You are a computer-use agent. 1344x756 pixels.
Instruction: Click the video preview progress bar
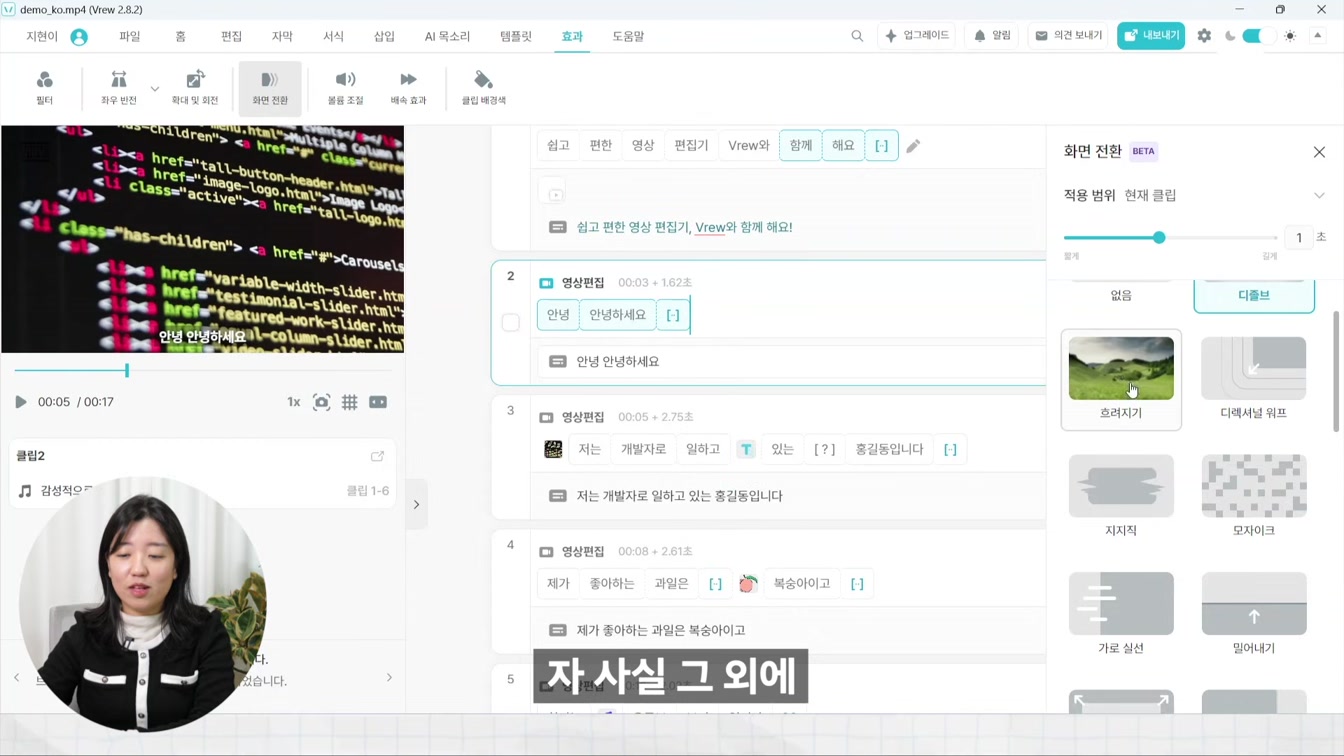pos(202,371)
